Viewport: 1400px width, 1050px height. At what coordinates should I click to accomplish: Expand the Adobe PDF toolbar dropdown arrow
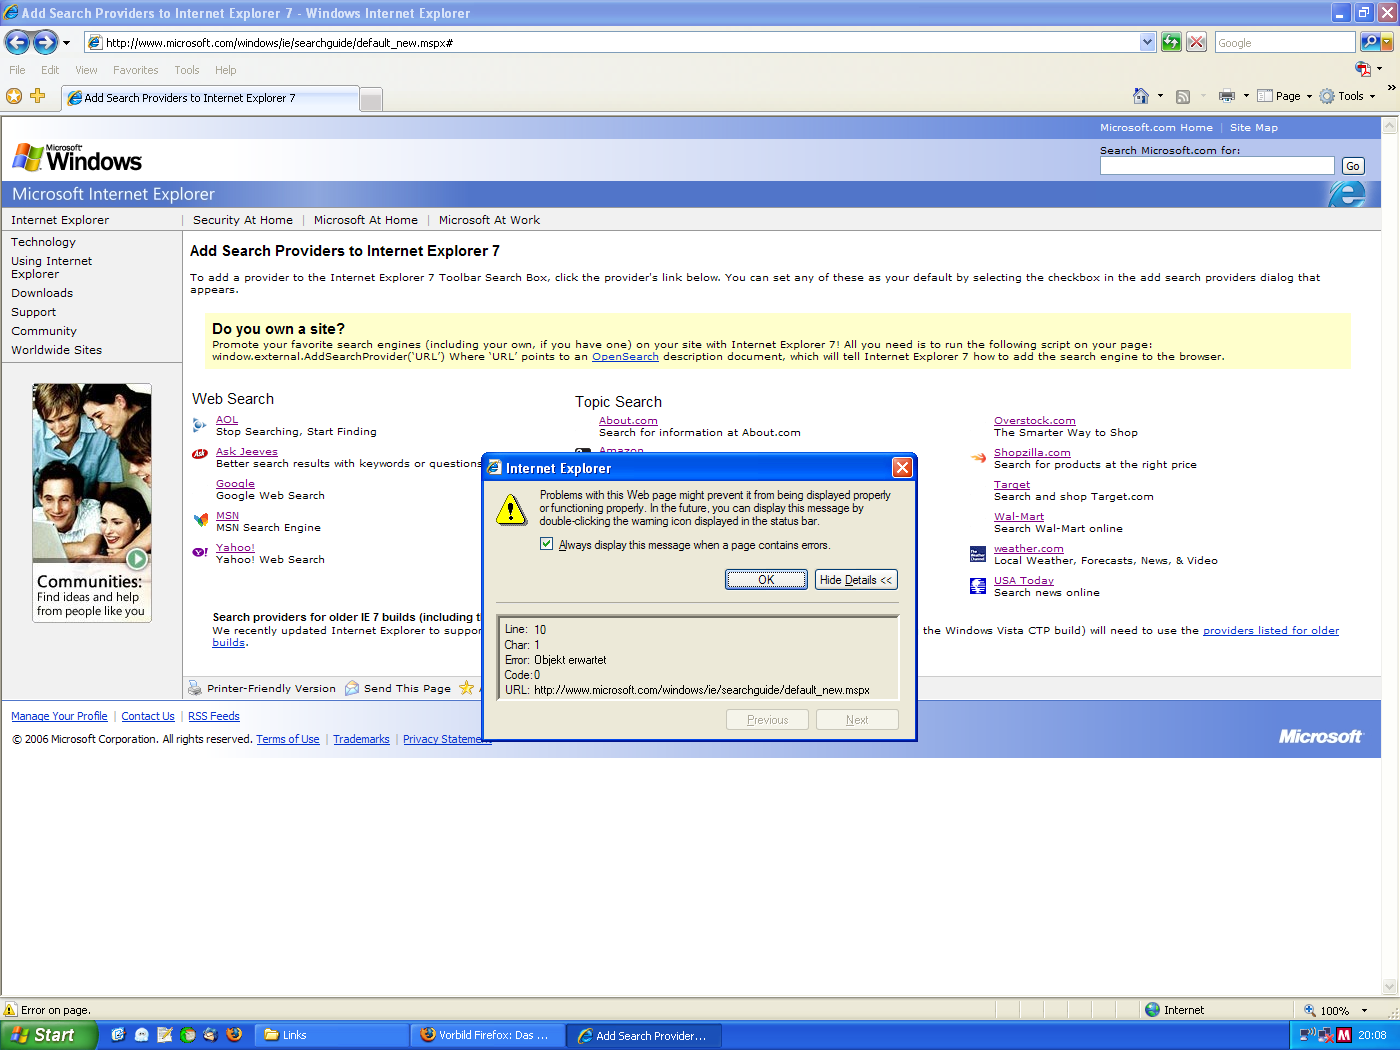tap(1380, 69)
